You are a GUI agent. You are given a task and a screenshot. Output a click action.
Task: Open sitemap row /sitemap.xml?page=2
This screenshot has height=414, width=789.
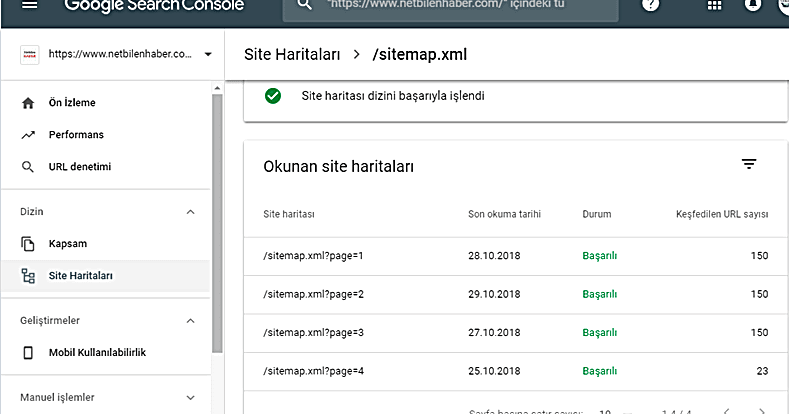click(x=516, y=294)
